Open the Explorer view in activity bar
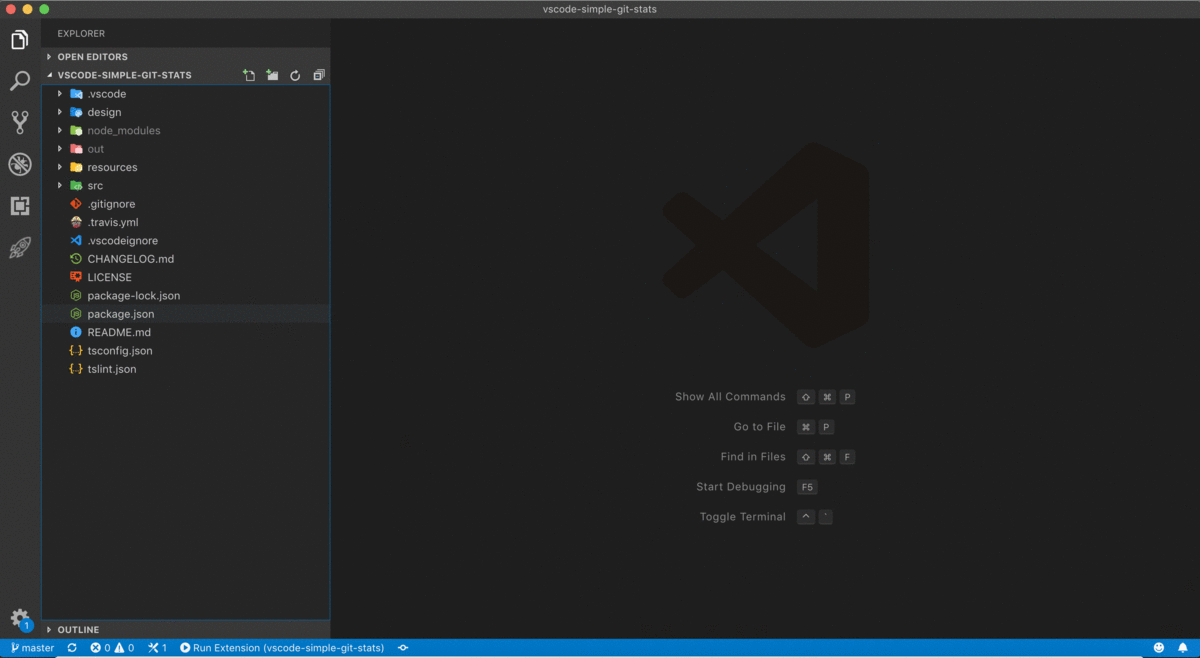Screen dimensions: 1200x658 click(20, 40)
